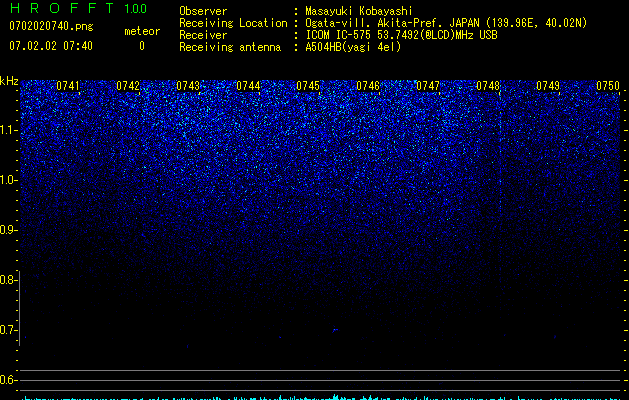Click the 0747 time marker
This screenshot has height=400, width=629.
(x=428, y=86)
